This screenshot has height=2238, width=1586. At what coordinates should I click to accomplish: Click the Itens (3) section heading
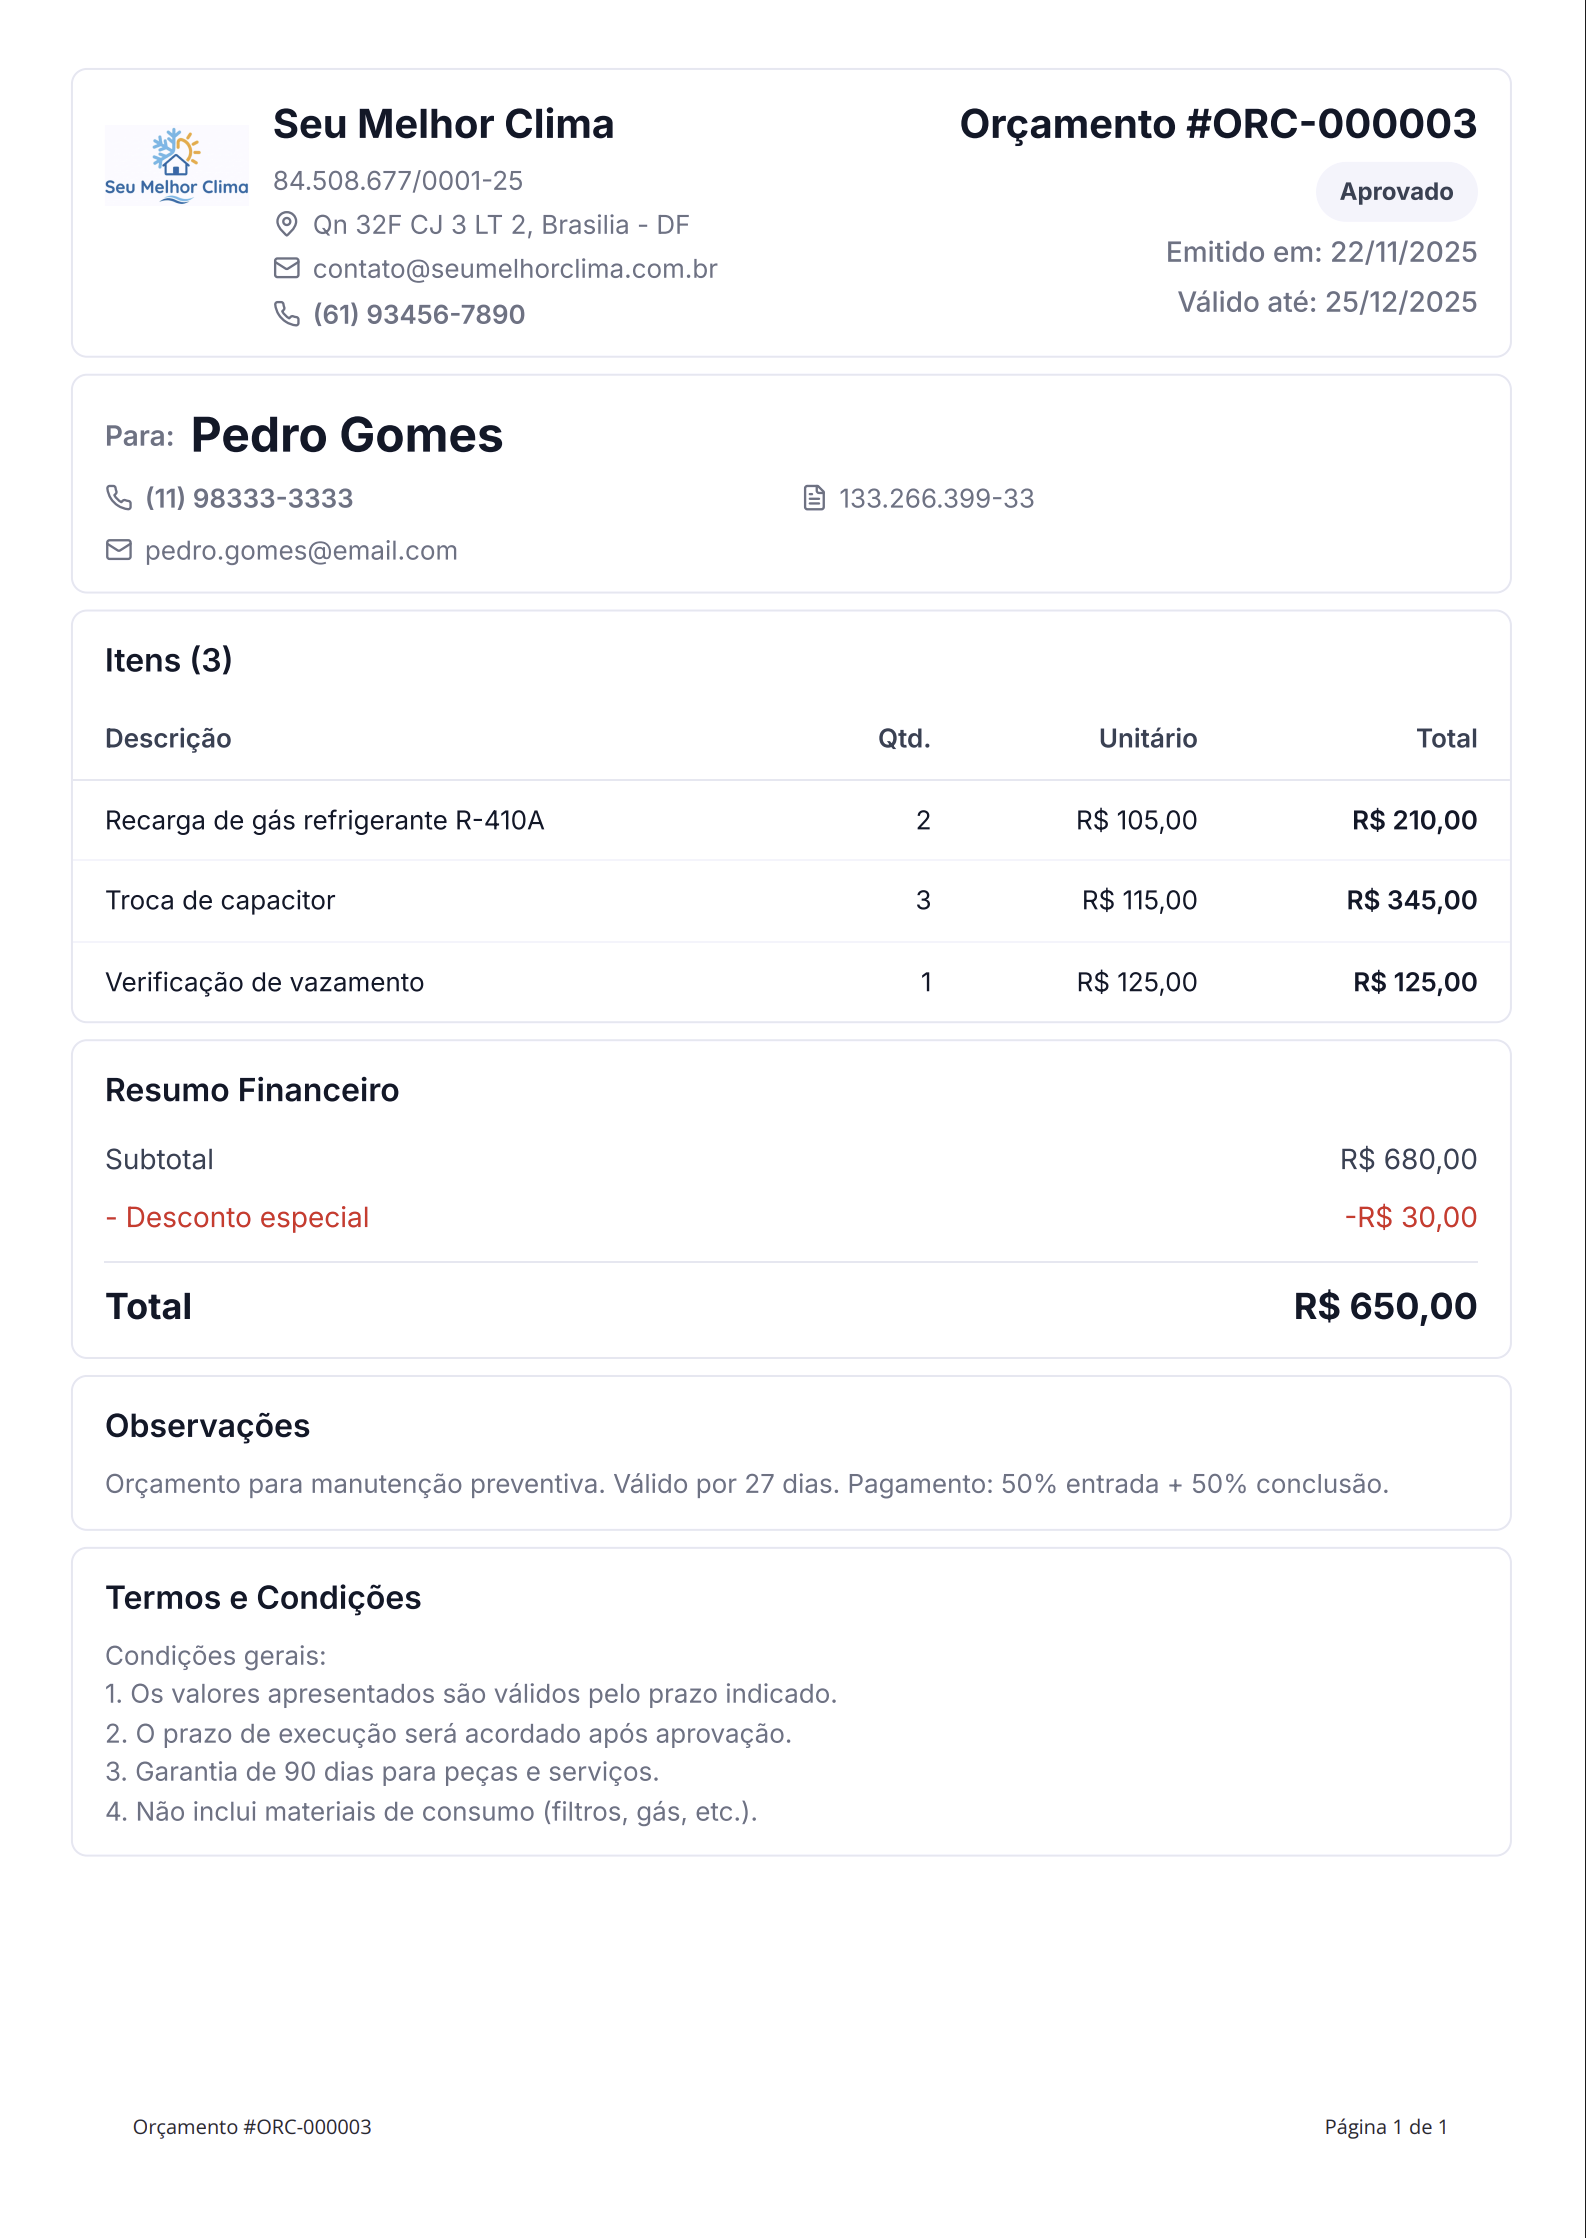168,660
